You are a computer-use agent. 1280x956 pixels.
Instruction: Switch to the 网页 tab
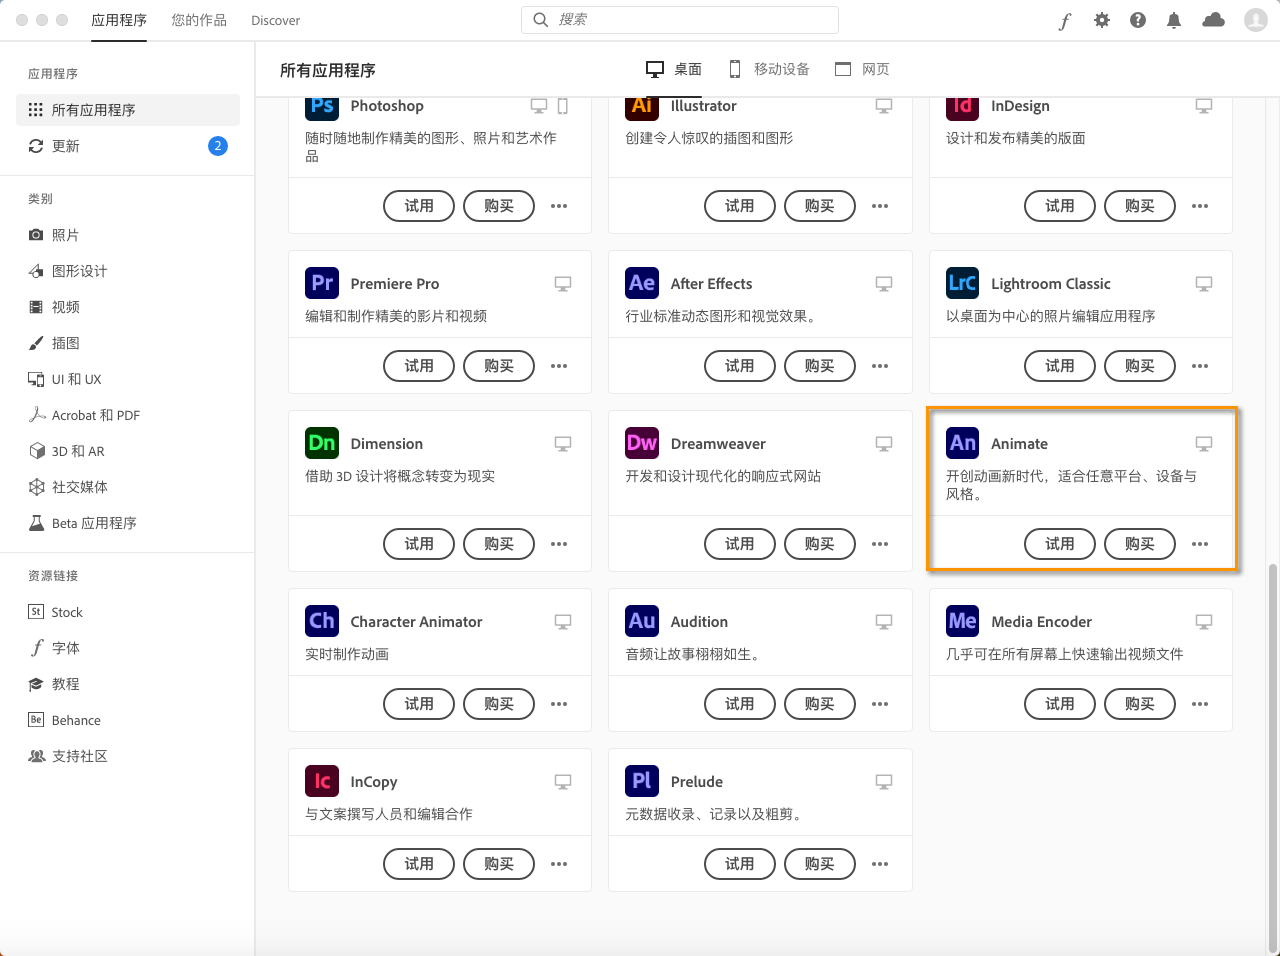pos(862,69)
